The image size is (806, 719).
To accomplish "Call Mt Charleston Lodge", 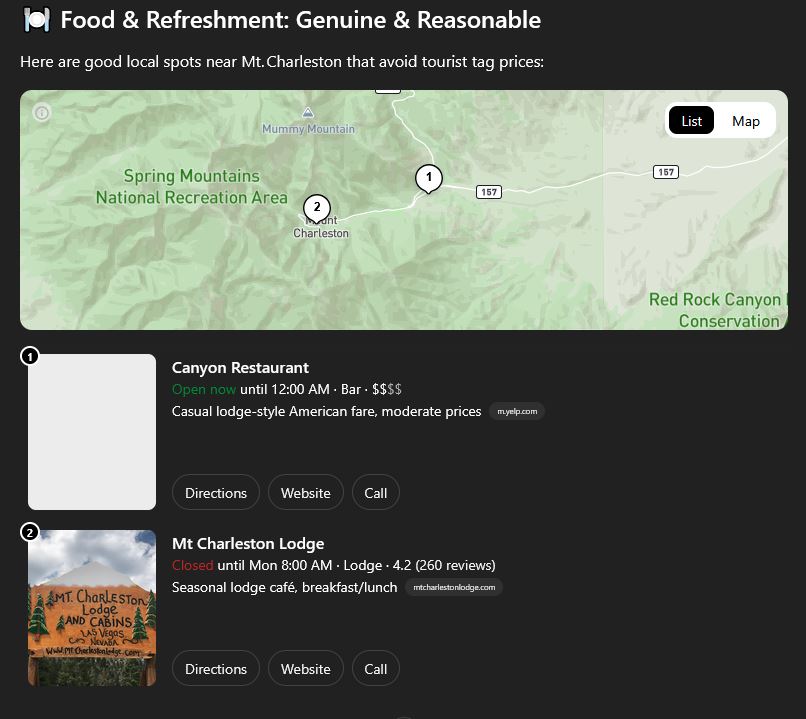I will 375,668.
